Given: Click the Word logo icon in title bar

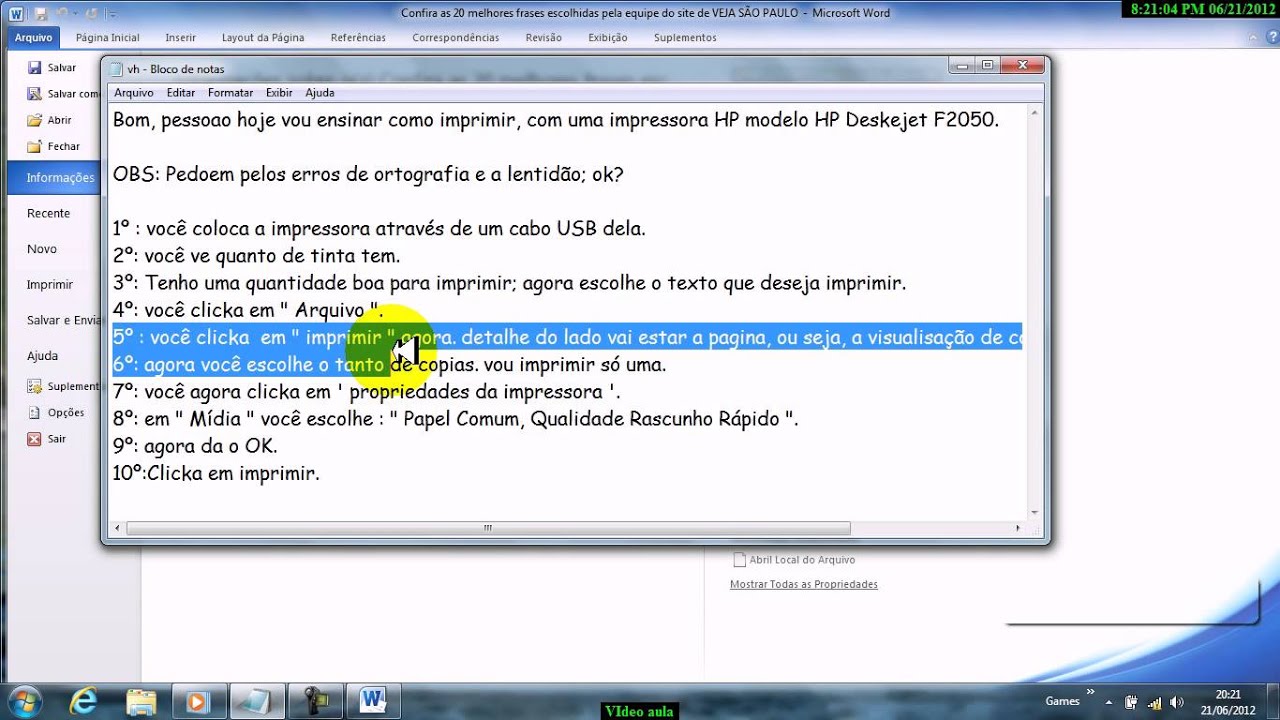Looking at the screenshot, I should tap(16, 13).
